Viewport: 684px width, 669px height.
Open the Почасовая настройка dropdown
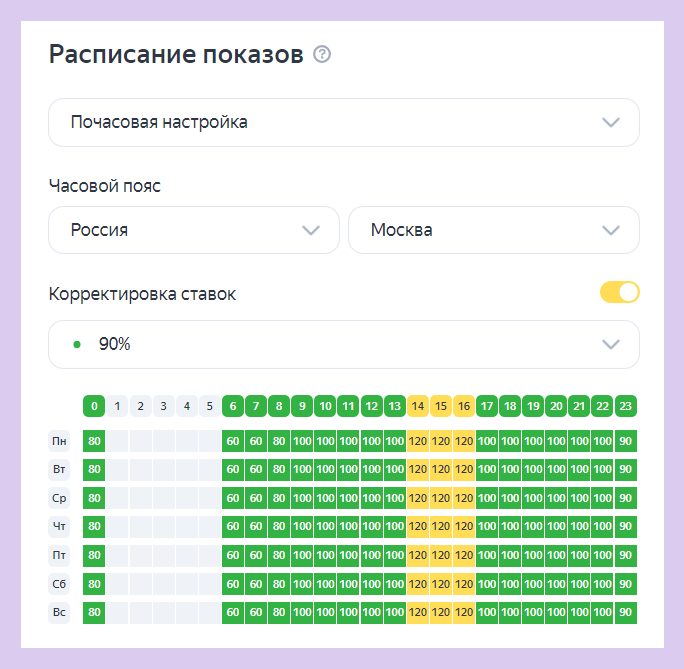343,123
